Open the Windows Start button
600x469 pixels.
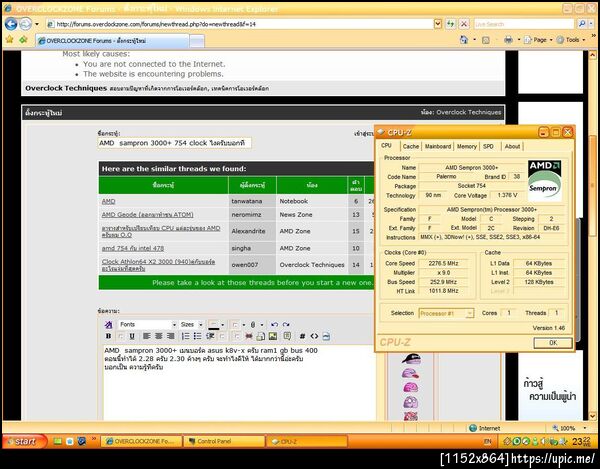coord(24,441)
